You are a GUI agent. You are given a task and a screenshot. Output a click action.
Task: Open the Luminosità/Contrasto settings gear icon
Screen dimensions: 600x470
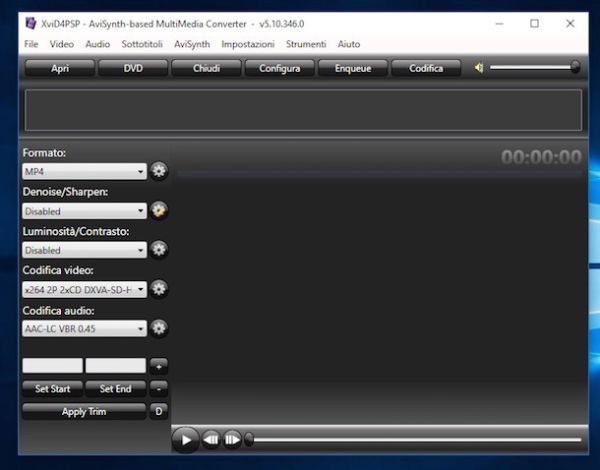tap(159, 250)
